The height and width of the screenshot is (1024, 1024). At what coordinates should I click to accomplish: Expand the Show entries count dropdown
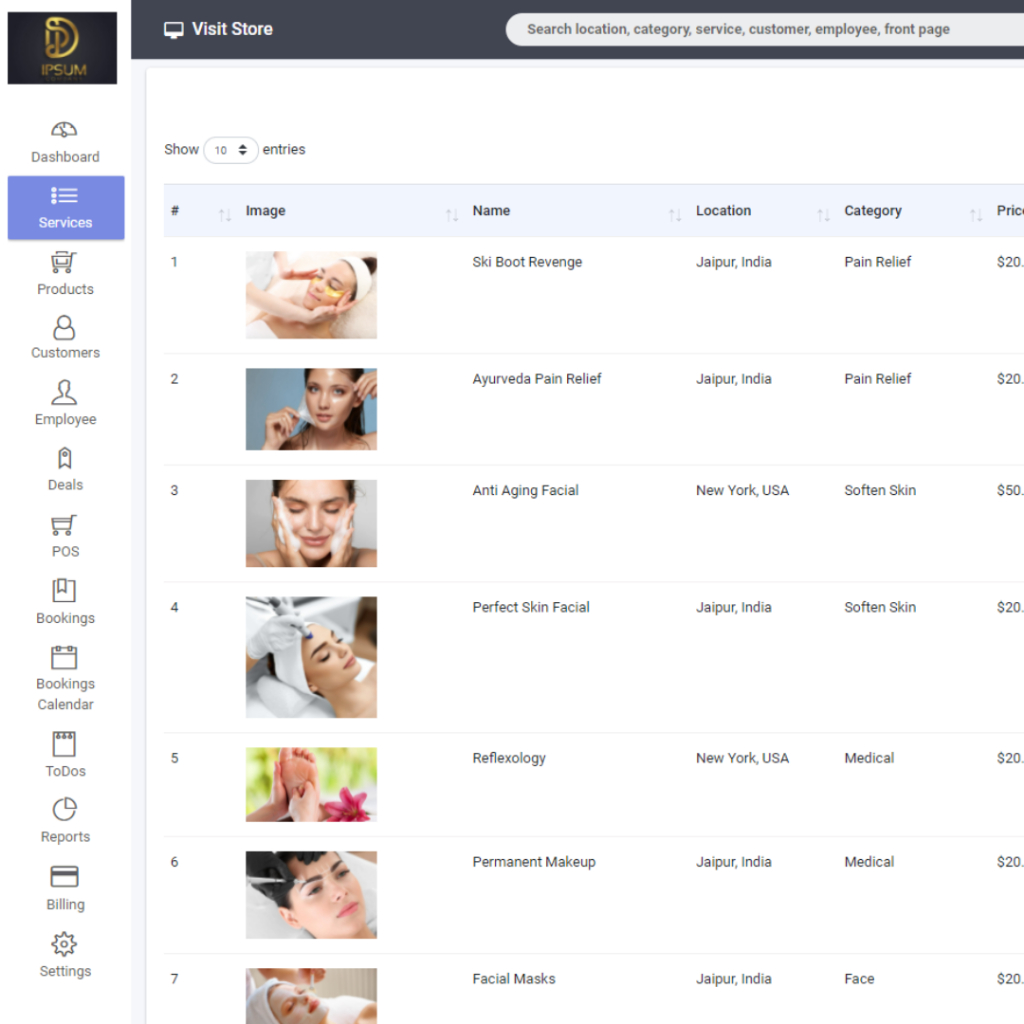231,150
